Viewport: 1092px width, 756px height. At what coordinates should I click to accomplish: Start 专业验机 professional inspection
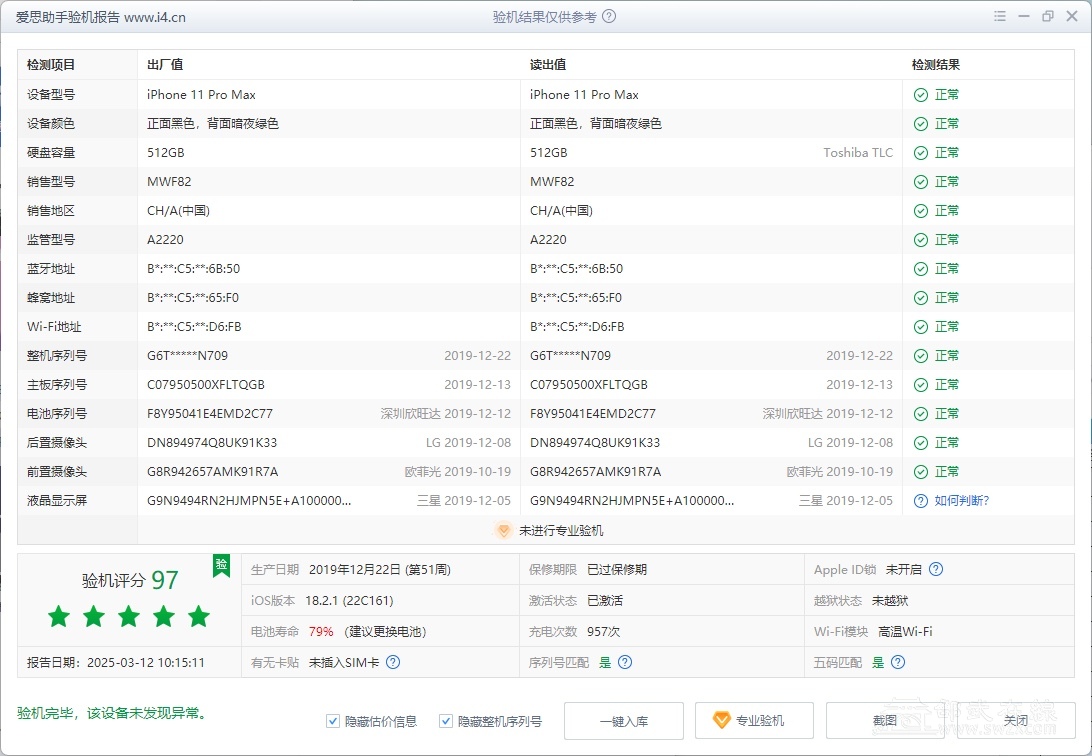[754, 721]
